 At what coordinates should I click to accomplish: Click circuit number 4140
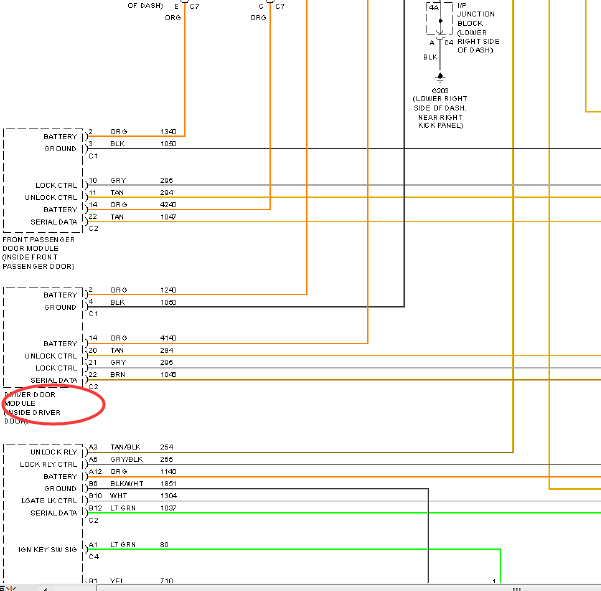[x=168, y=338]
